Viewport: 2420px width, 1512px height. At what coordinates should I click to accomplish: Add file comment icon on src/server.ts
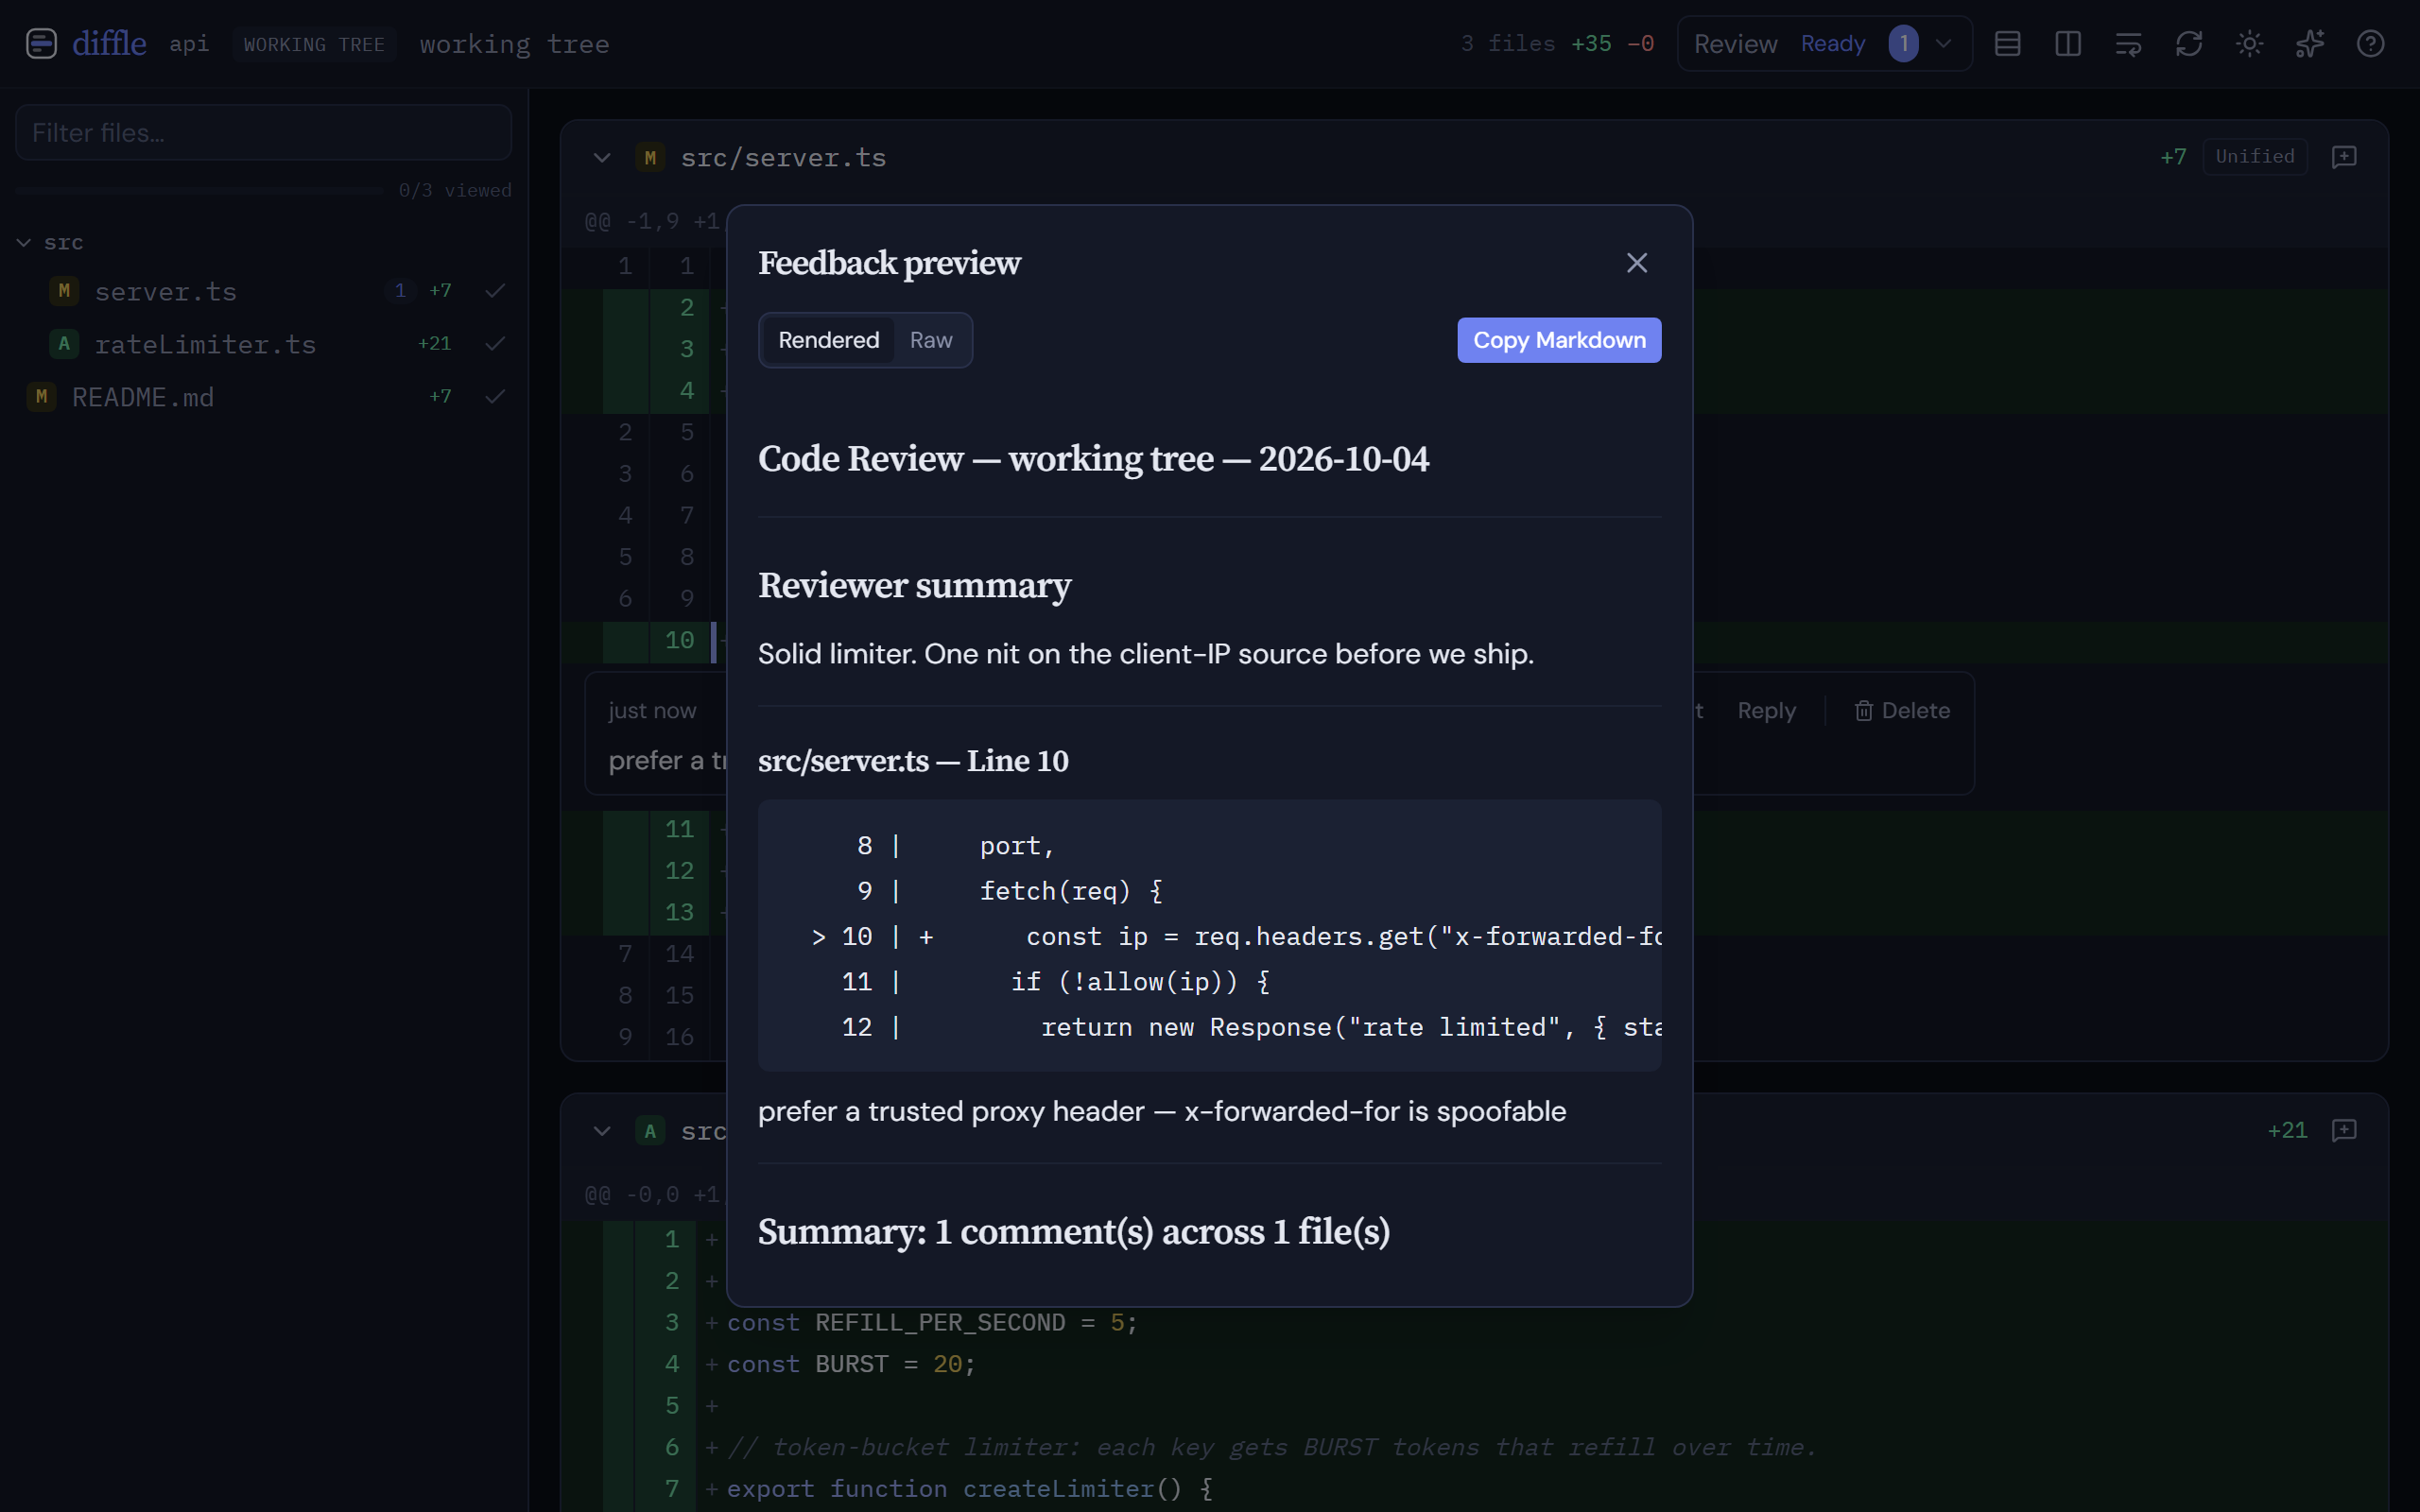[x=2344, y=157]
